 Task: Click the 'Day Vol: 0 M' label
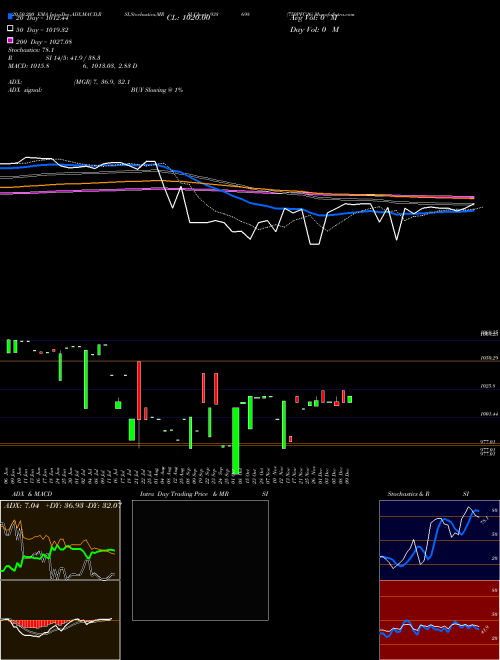coord(314,30)
